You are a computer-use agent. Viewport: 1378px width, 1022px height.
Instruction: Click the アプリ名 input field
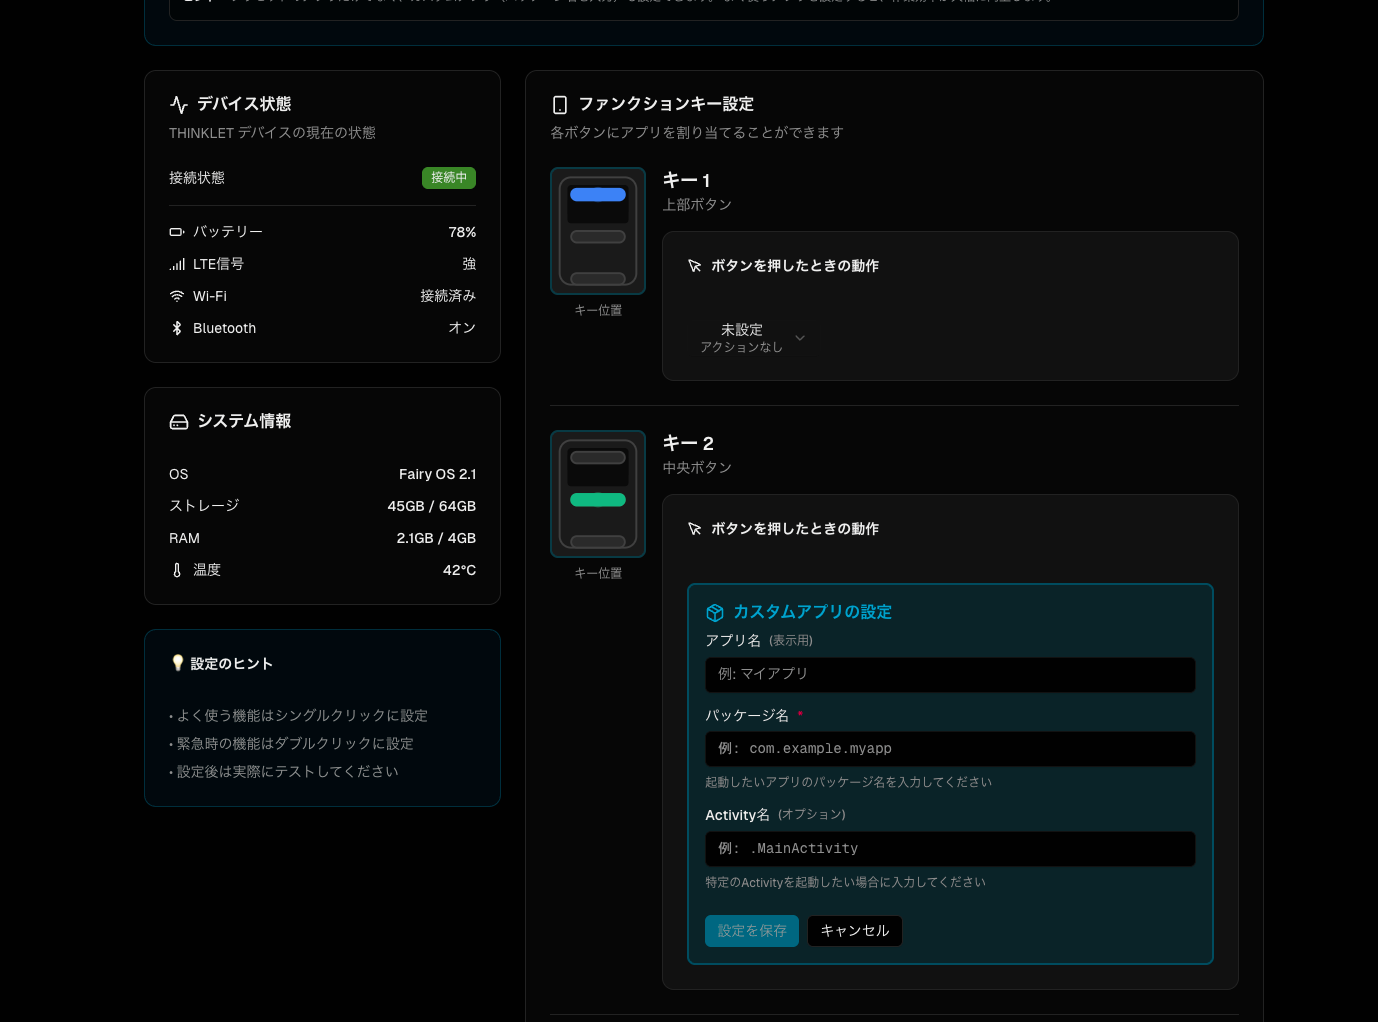950,675
